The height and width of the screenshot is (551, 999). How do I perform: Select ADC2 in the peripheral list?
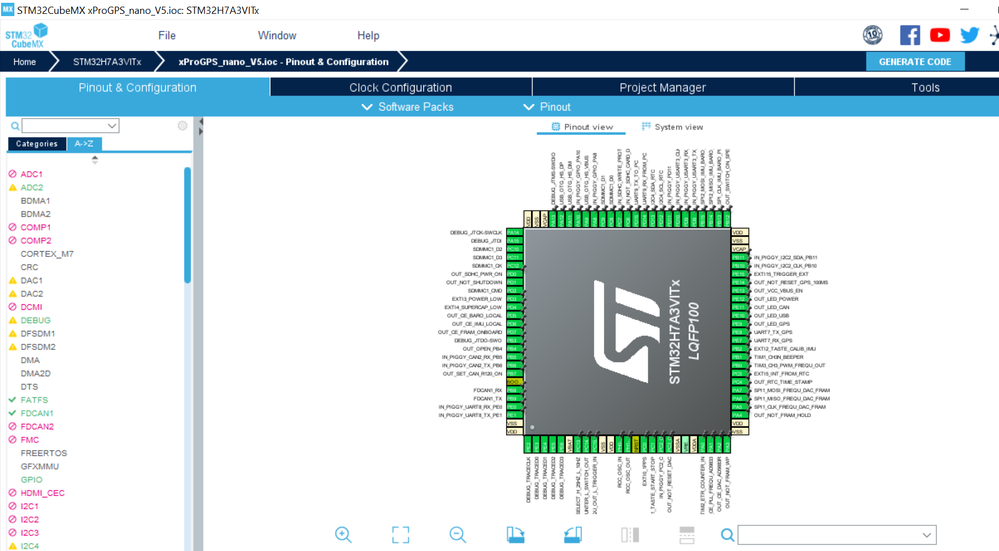pos(31,187)
